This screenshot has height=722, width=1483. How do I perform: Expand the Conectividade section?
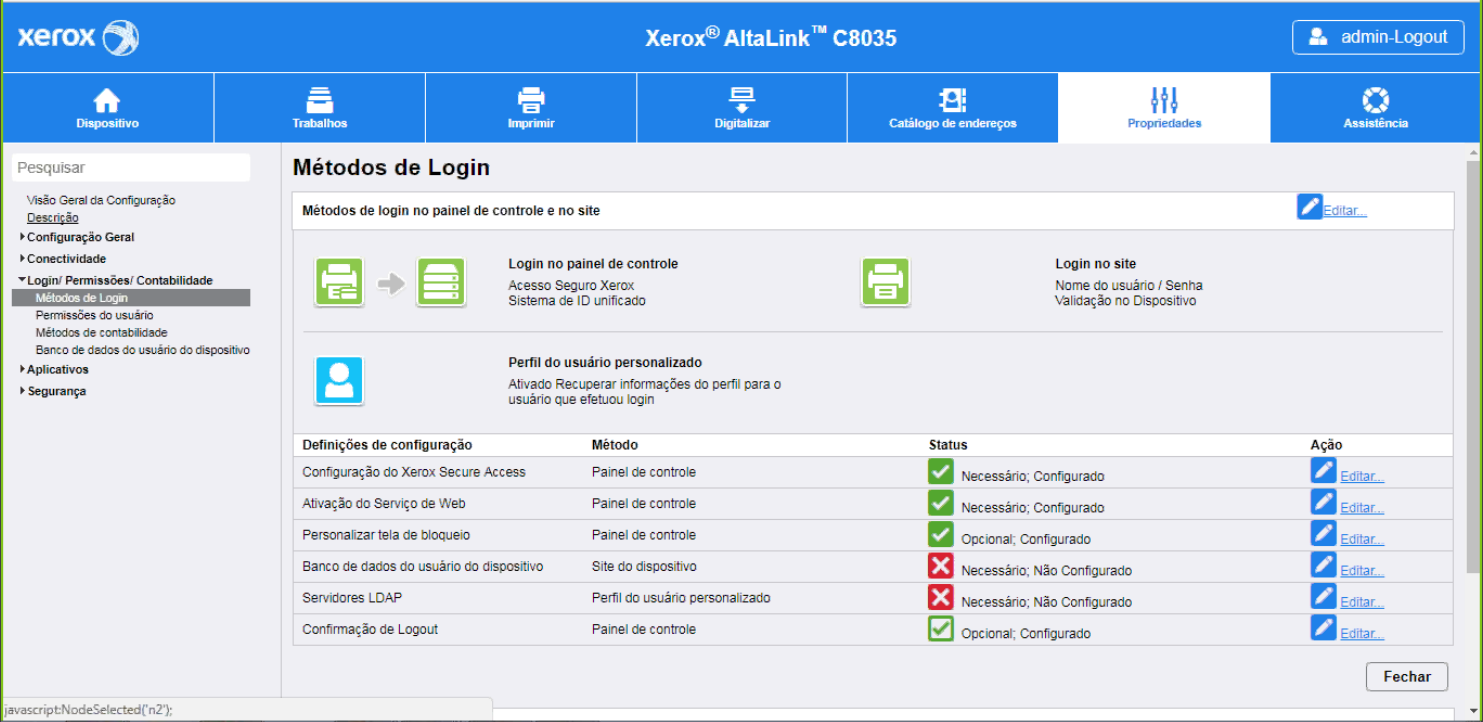[22, 259]
